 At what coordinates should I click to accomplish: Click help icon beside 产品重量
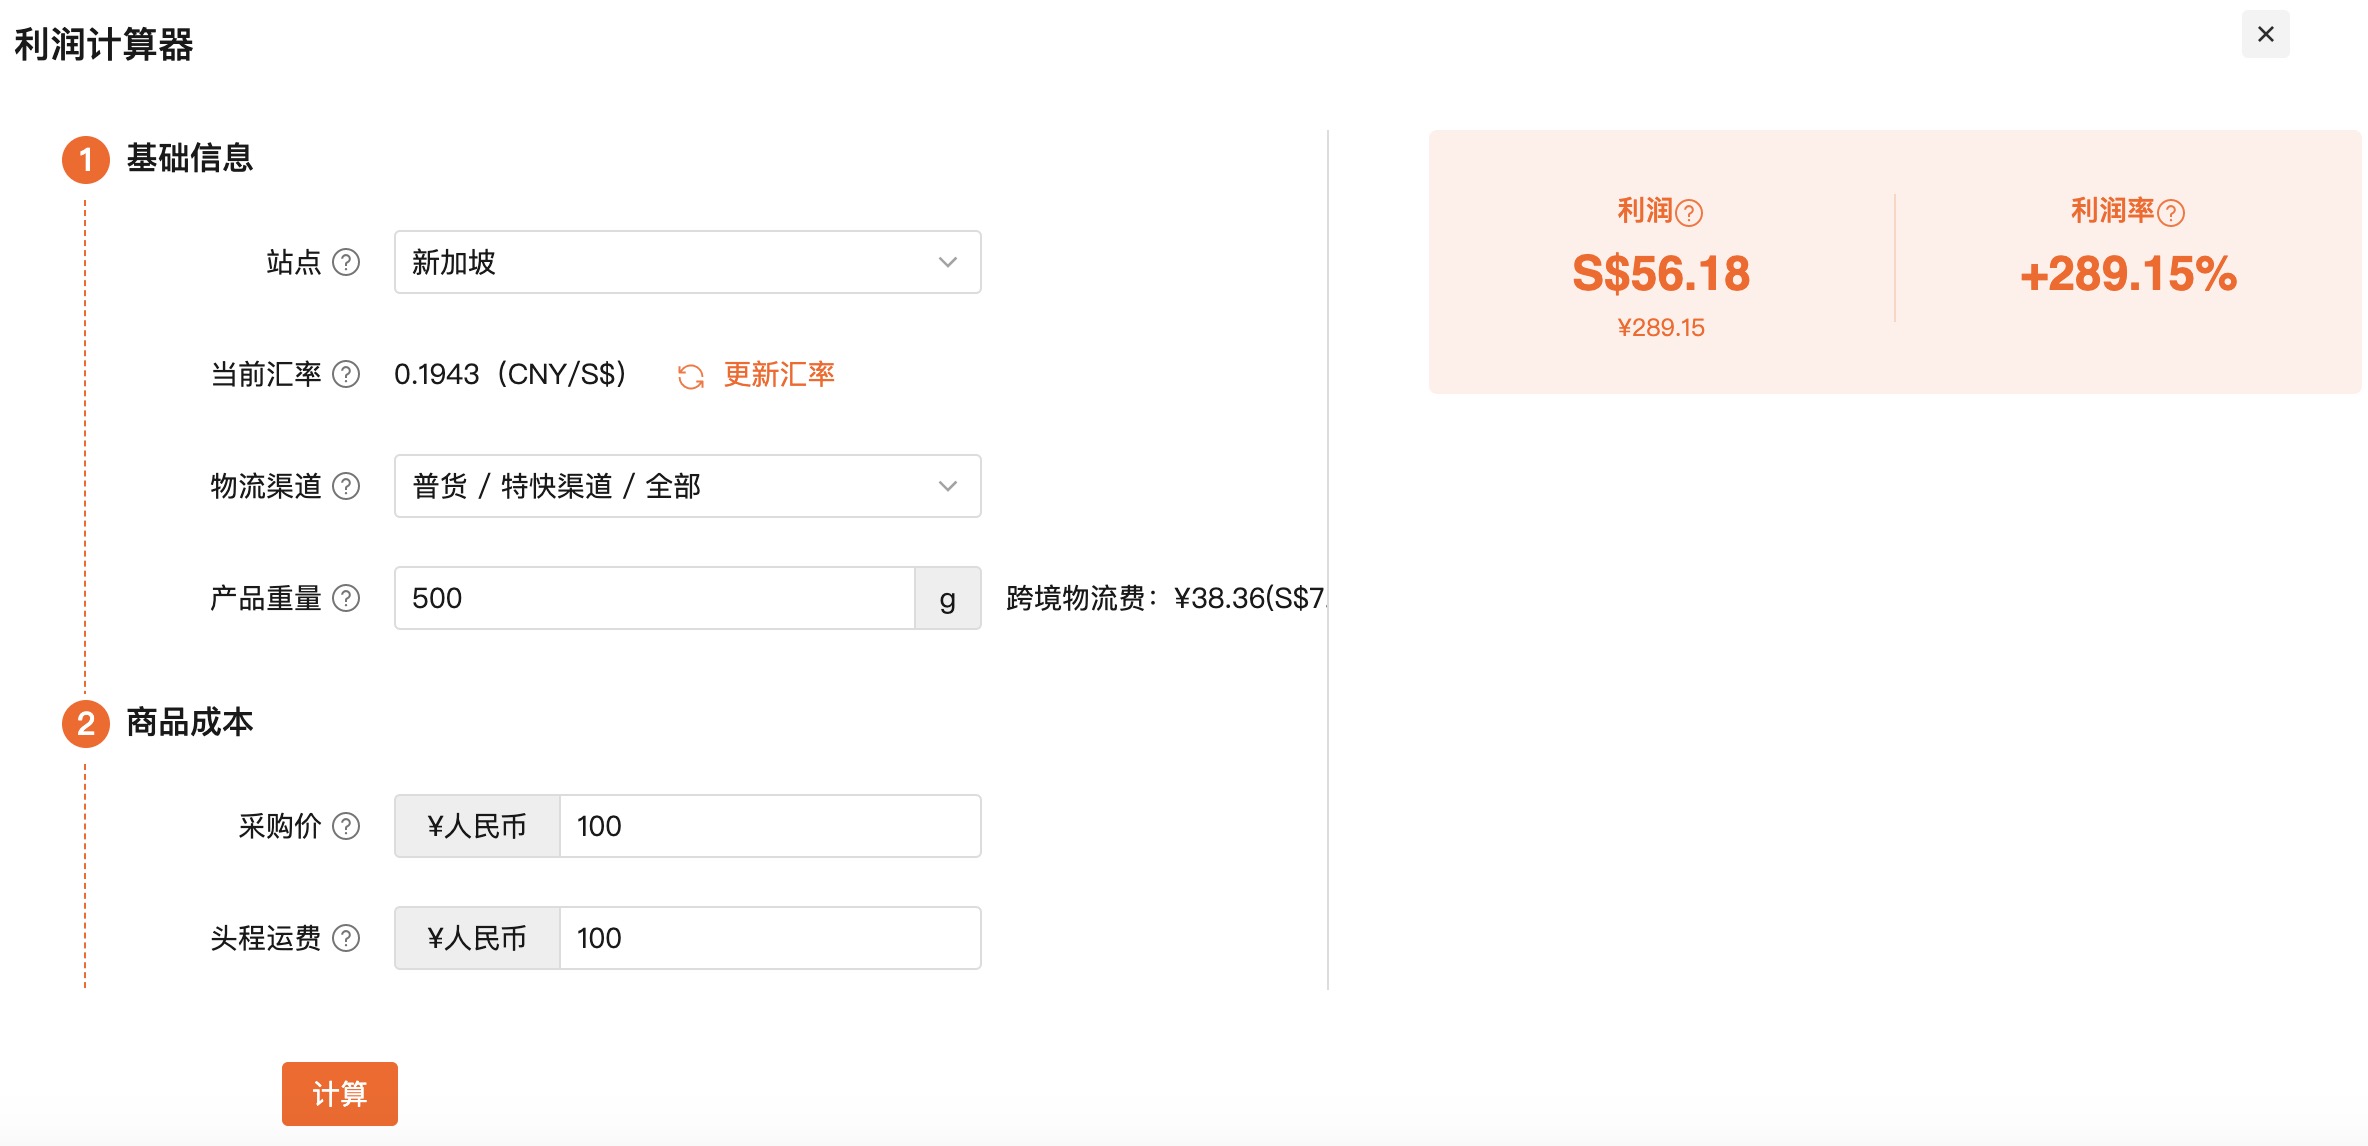346,598
